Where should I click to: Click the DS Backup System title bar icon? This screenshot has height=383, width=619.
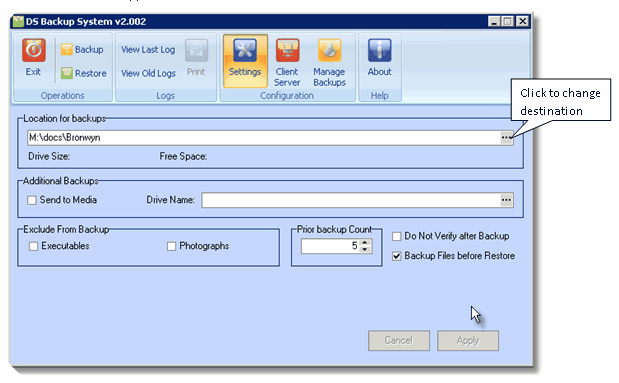point(18,21)
